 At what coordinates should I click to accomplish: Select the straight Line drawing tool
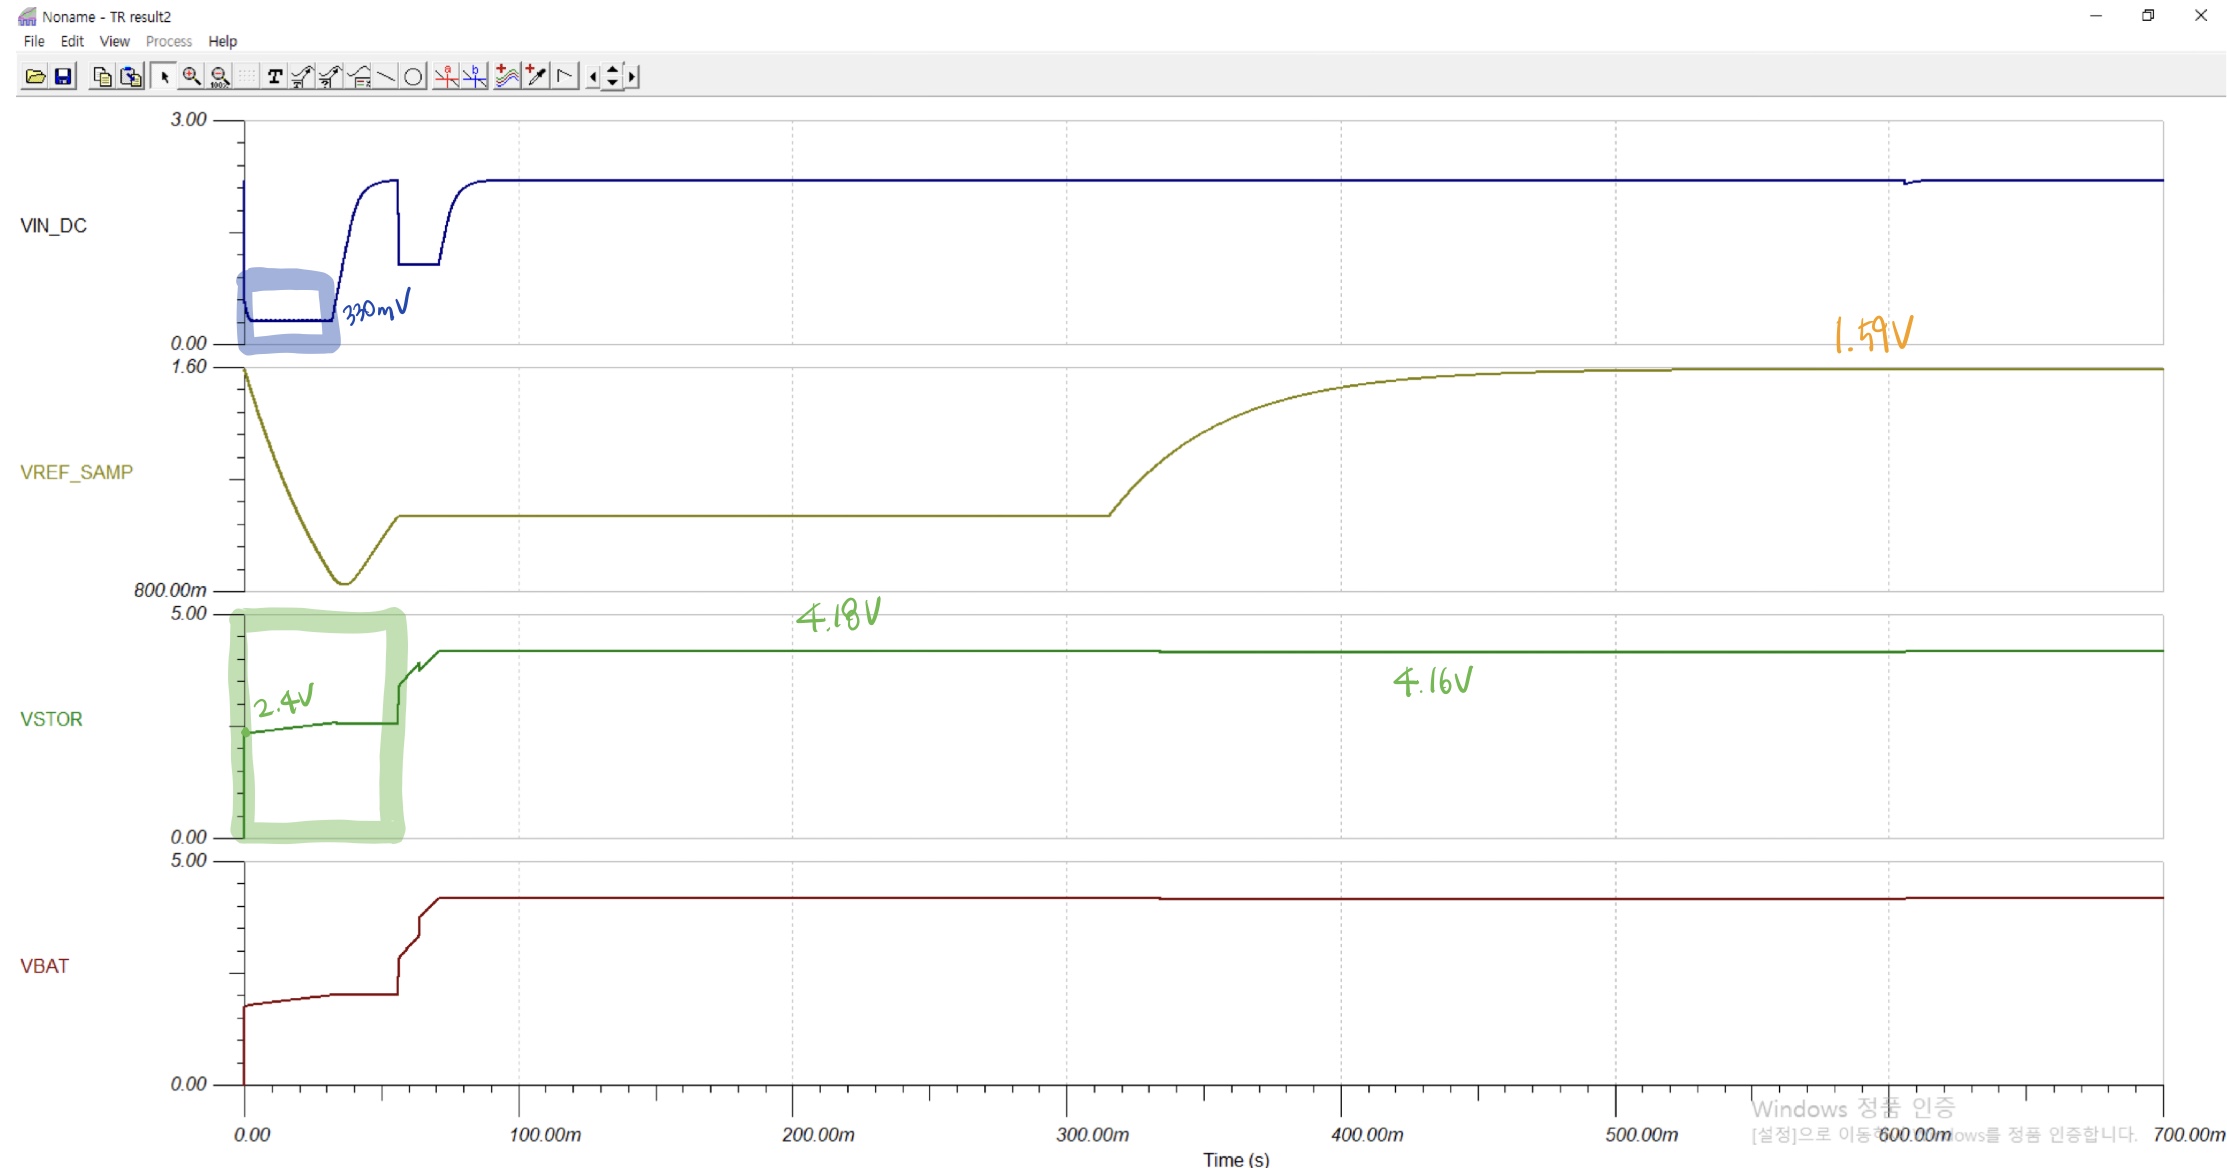(386, 76)
